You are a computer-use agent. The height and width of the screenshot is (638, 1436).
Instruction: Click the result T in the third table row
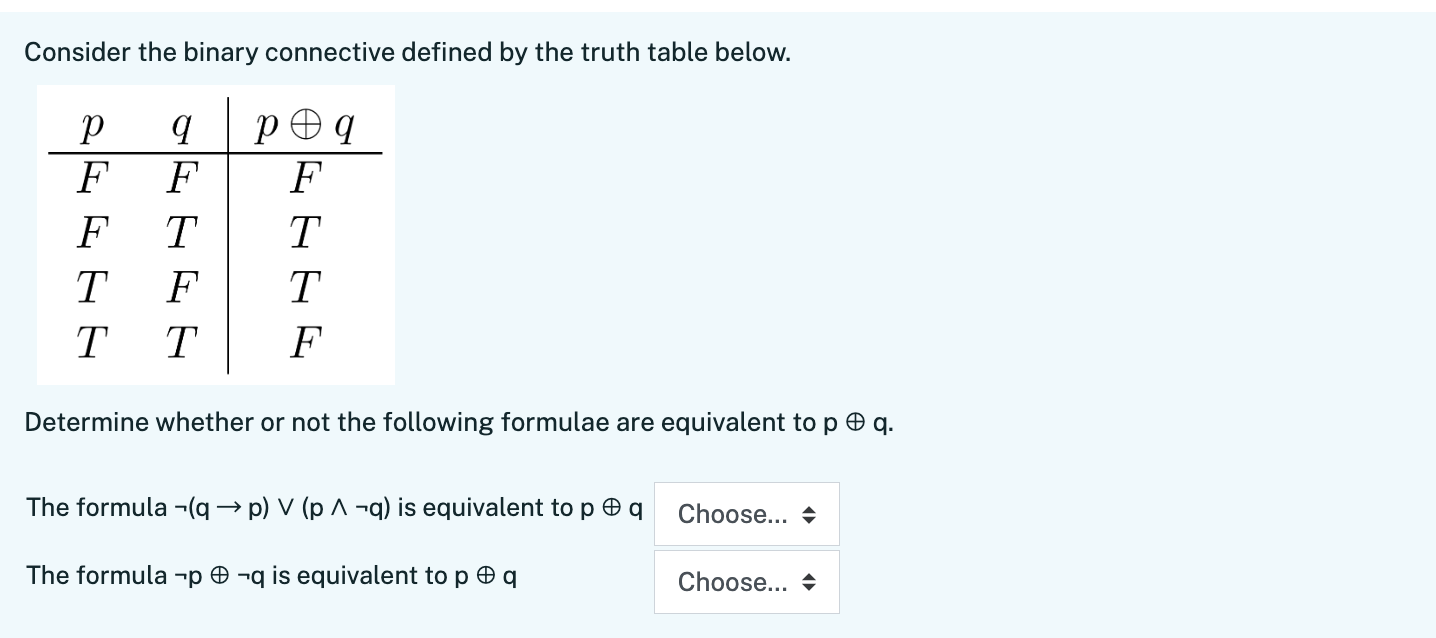[305, 291]
